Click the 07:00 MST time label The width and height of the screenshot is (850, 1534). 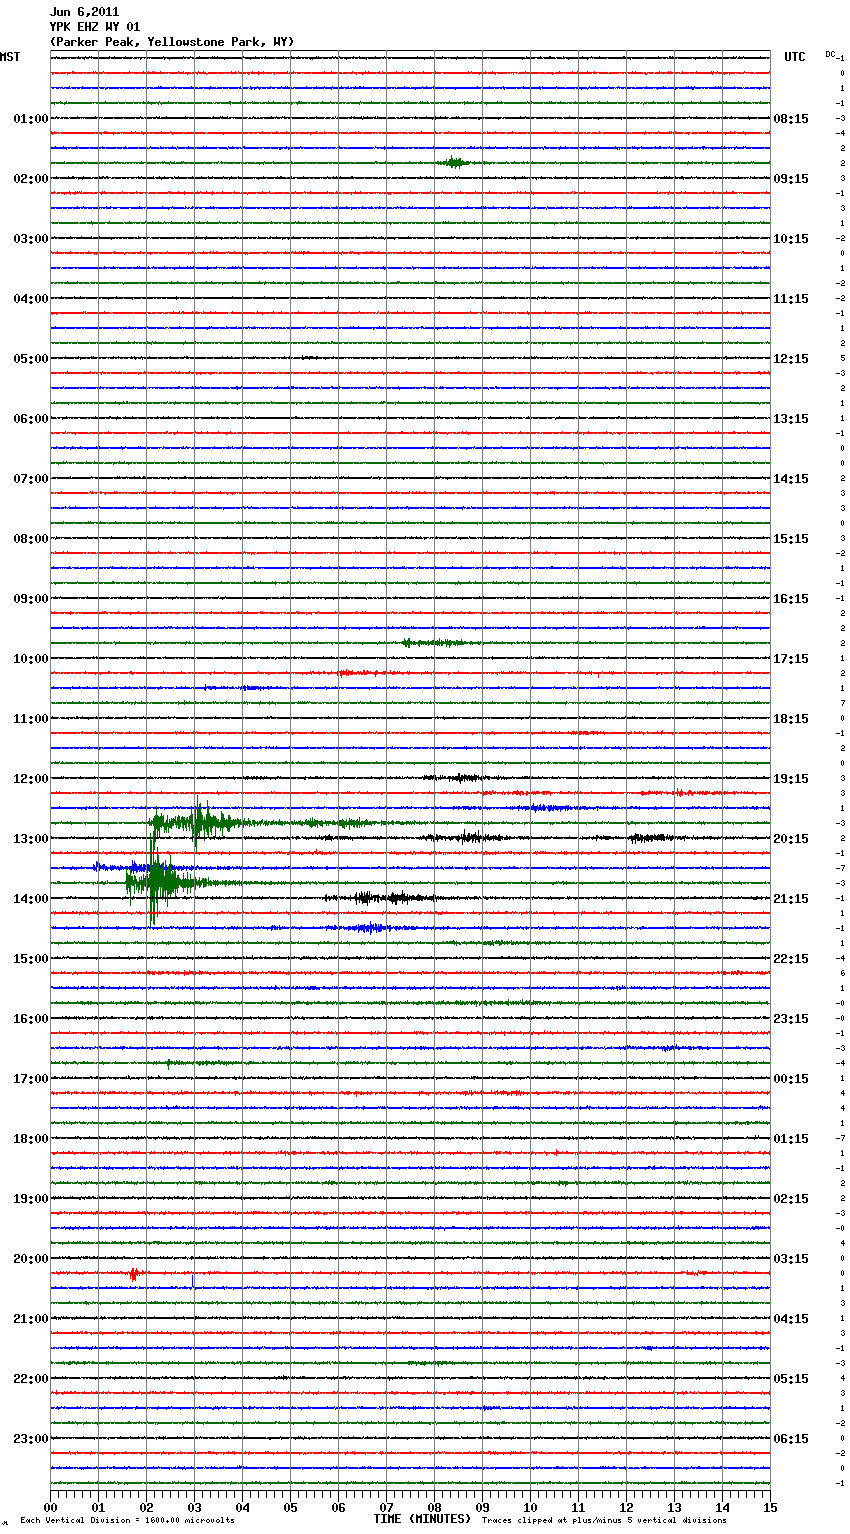click(x=30, y=479)
